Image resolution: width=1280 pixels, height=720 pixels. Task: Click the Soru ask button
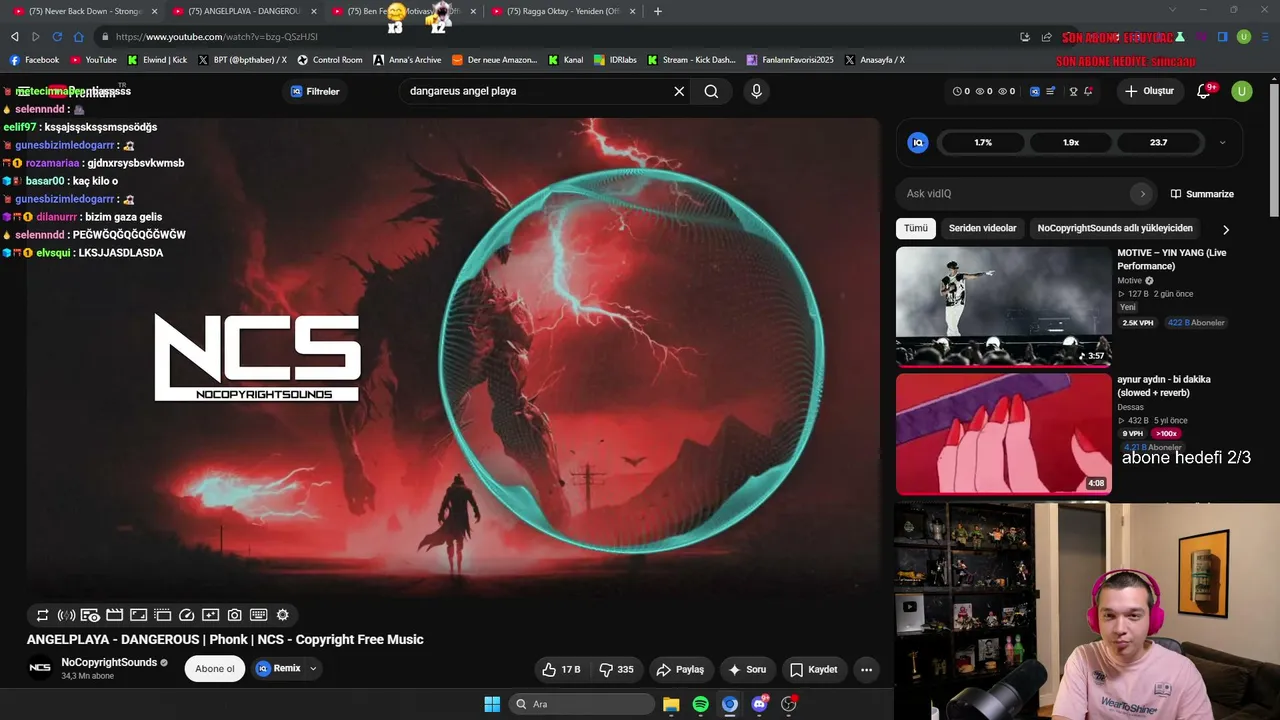748,669
